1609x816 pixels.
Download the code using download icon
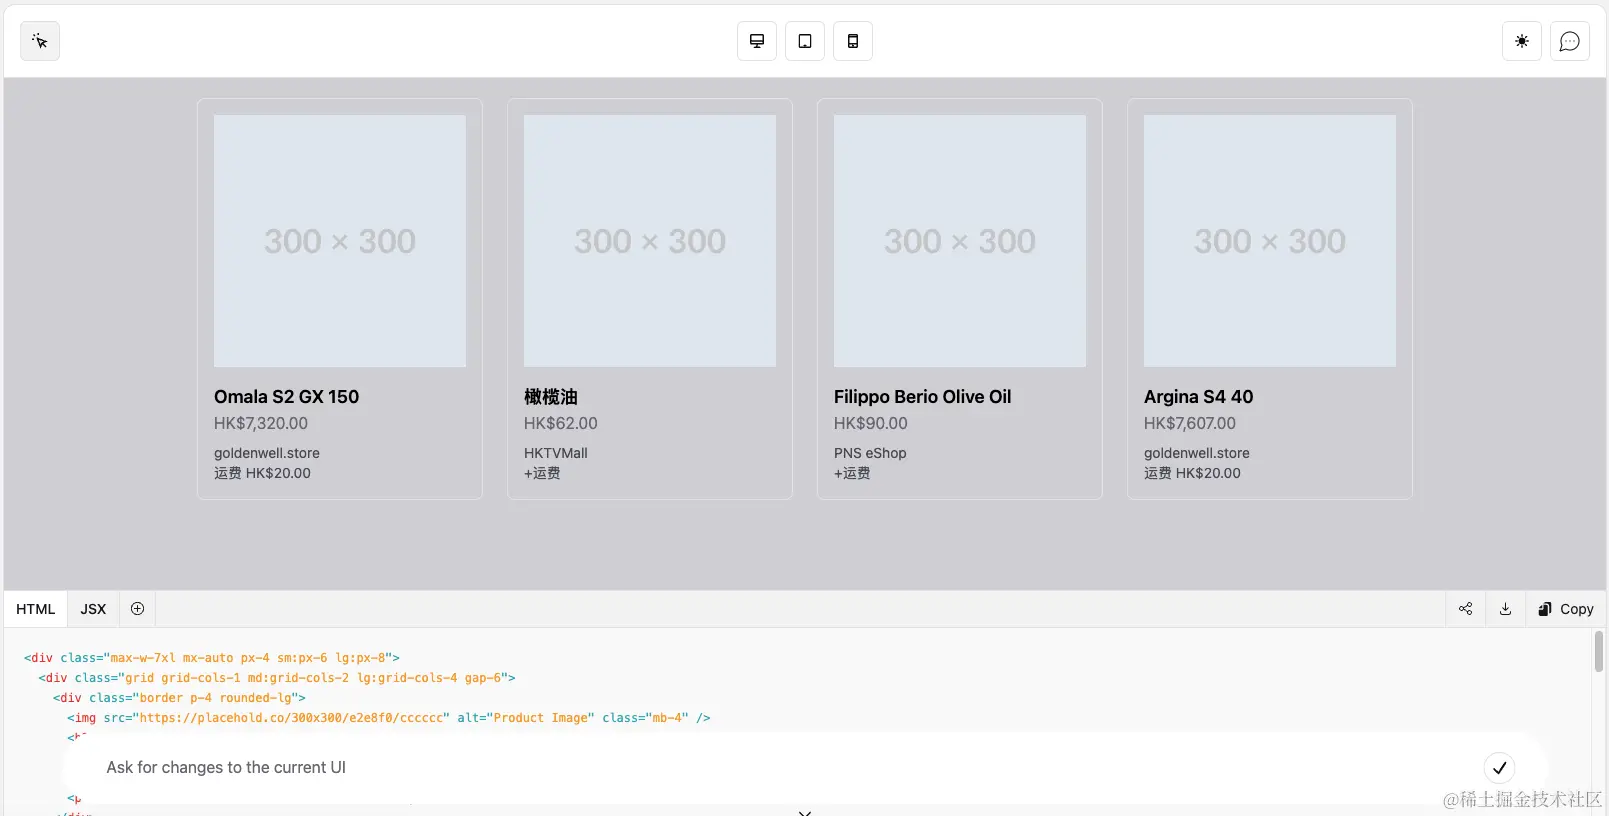(x=1506, y=609)
